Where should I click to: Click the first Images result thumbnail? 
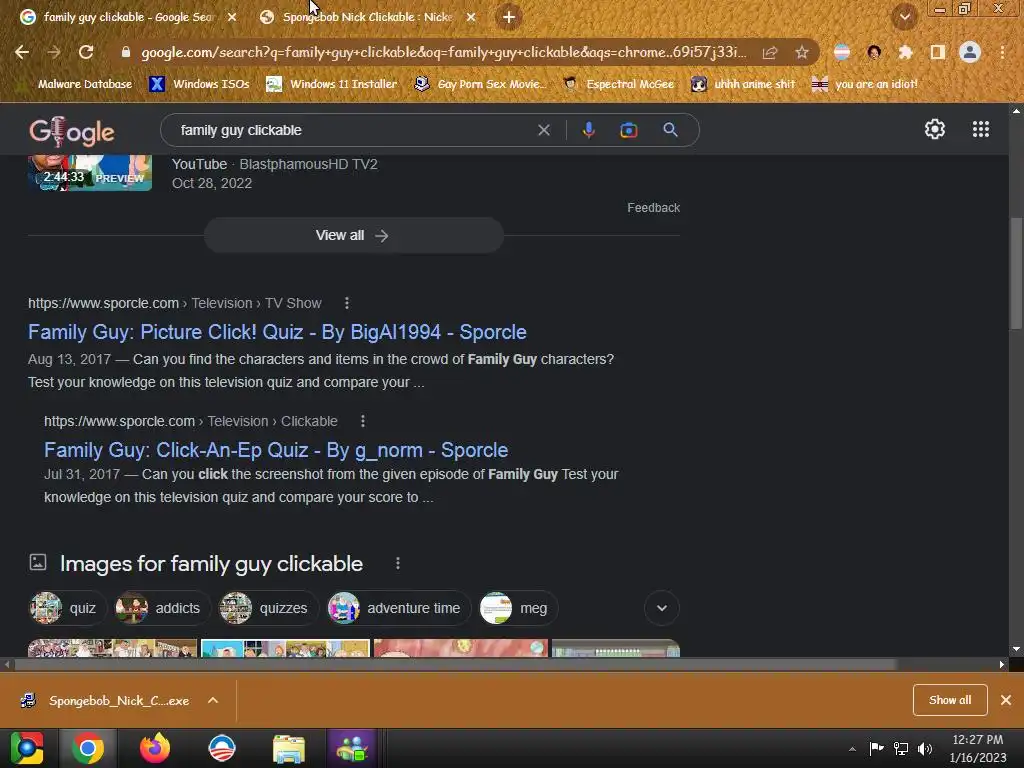[112, 648]
